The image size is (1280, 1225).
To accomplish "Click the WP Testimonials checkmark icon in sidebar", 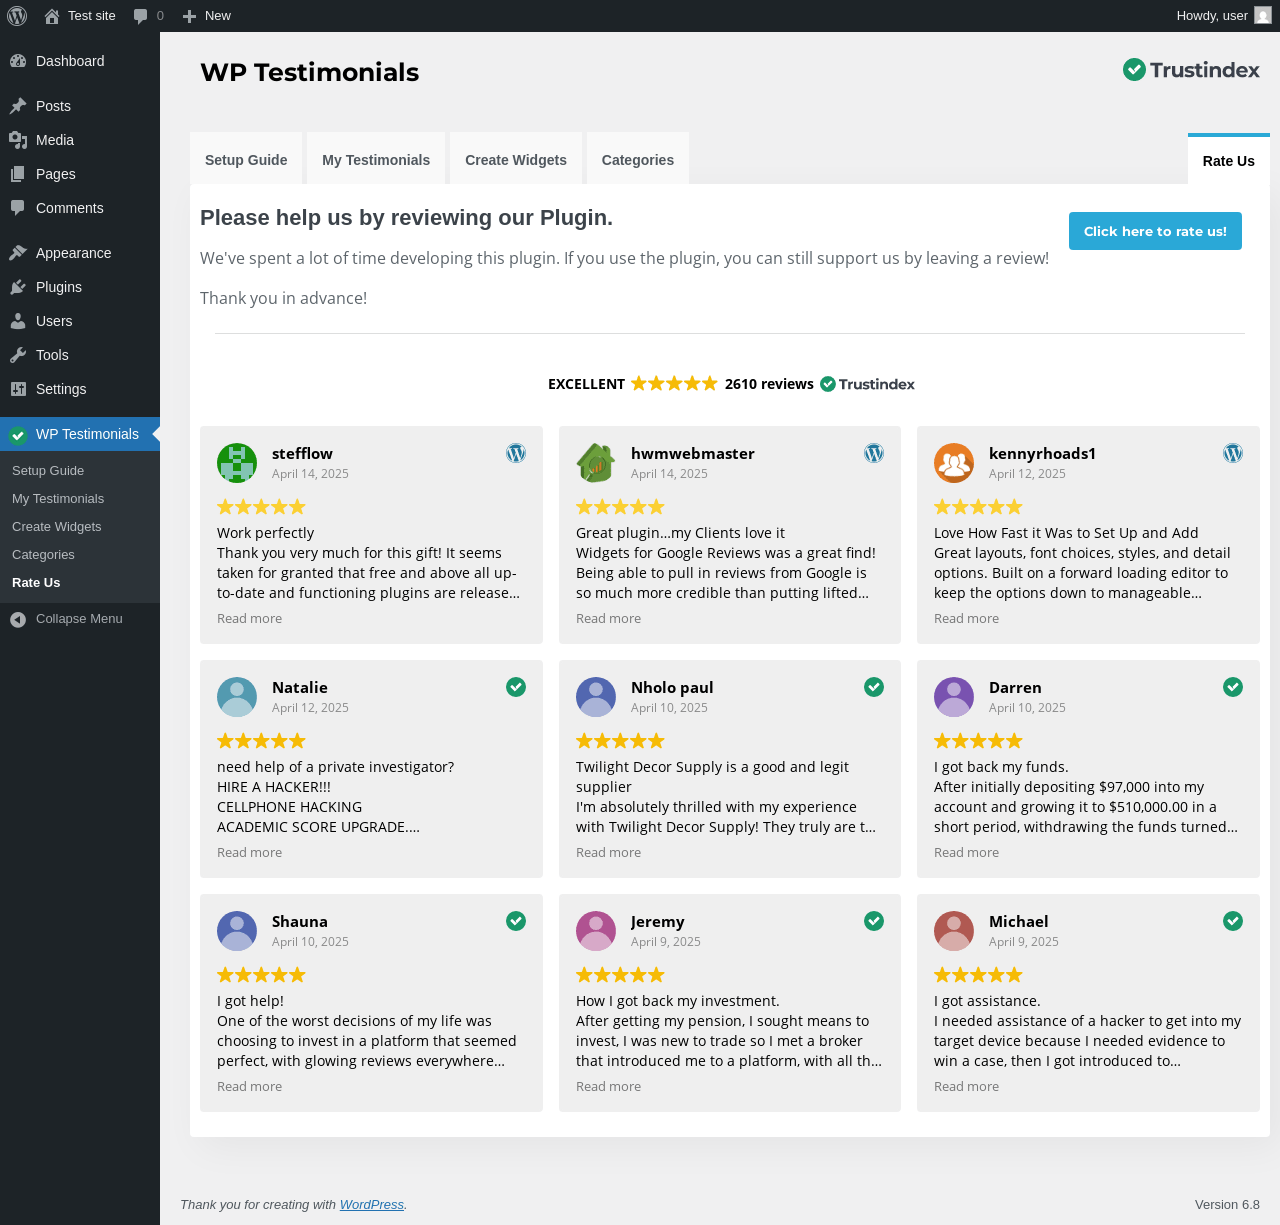I will [x=18, y=434].
